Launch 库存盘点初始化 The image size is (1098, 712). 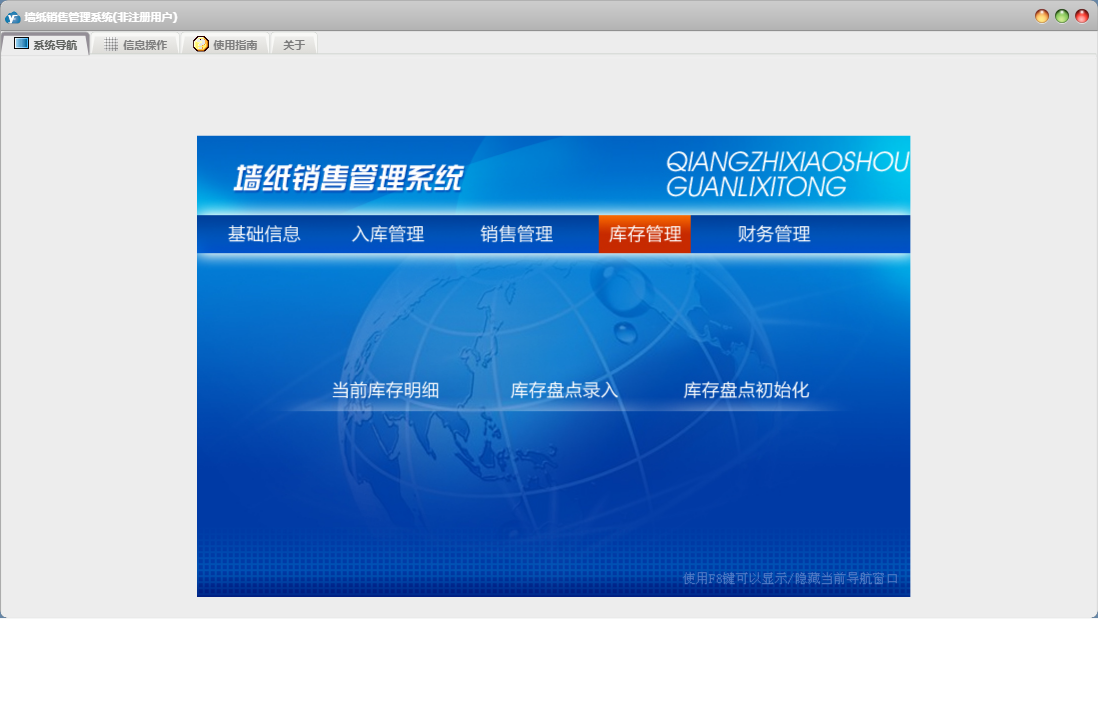pyautogui.click(x=746, y=390)
